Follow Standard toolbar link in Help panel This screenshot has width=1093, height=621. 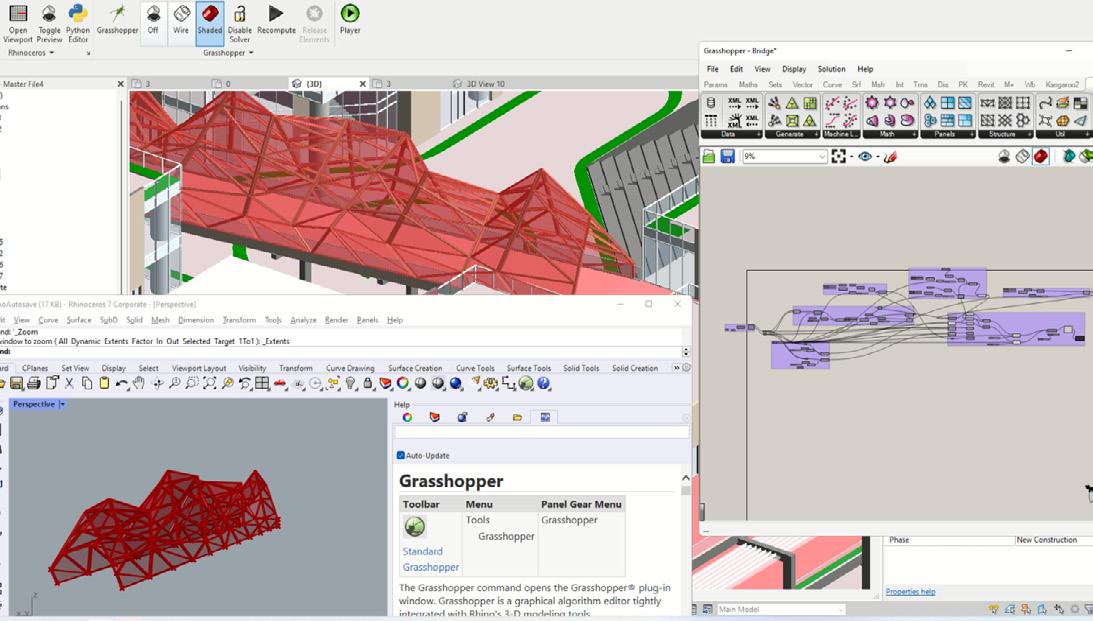coord(422,551)
